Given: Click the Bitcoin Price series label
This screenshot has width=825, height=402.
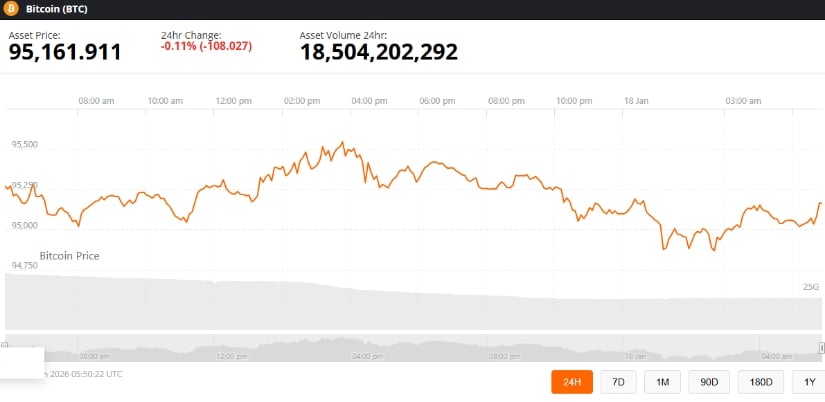Looking at the screenshot, I should point(69,256).
